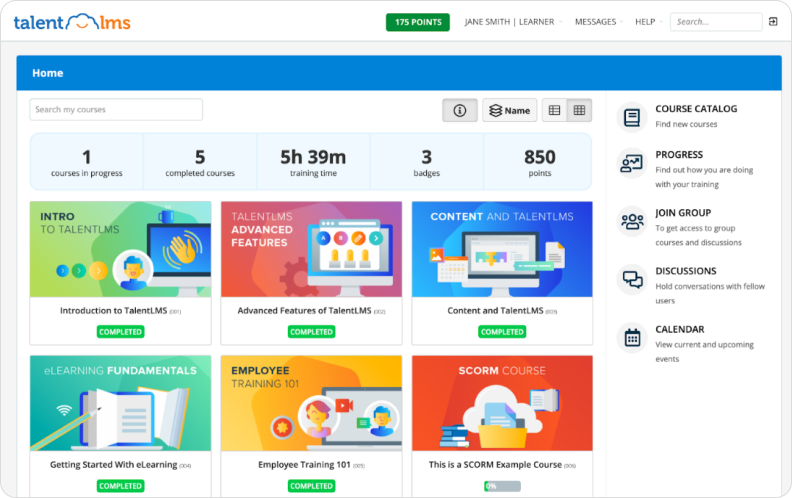
Task: Click the SCORM course 0% progress bar
Action: pos(502,486)
